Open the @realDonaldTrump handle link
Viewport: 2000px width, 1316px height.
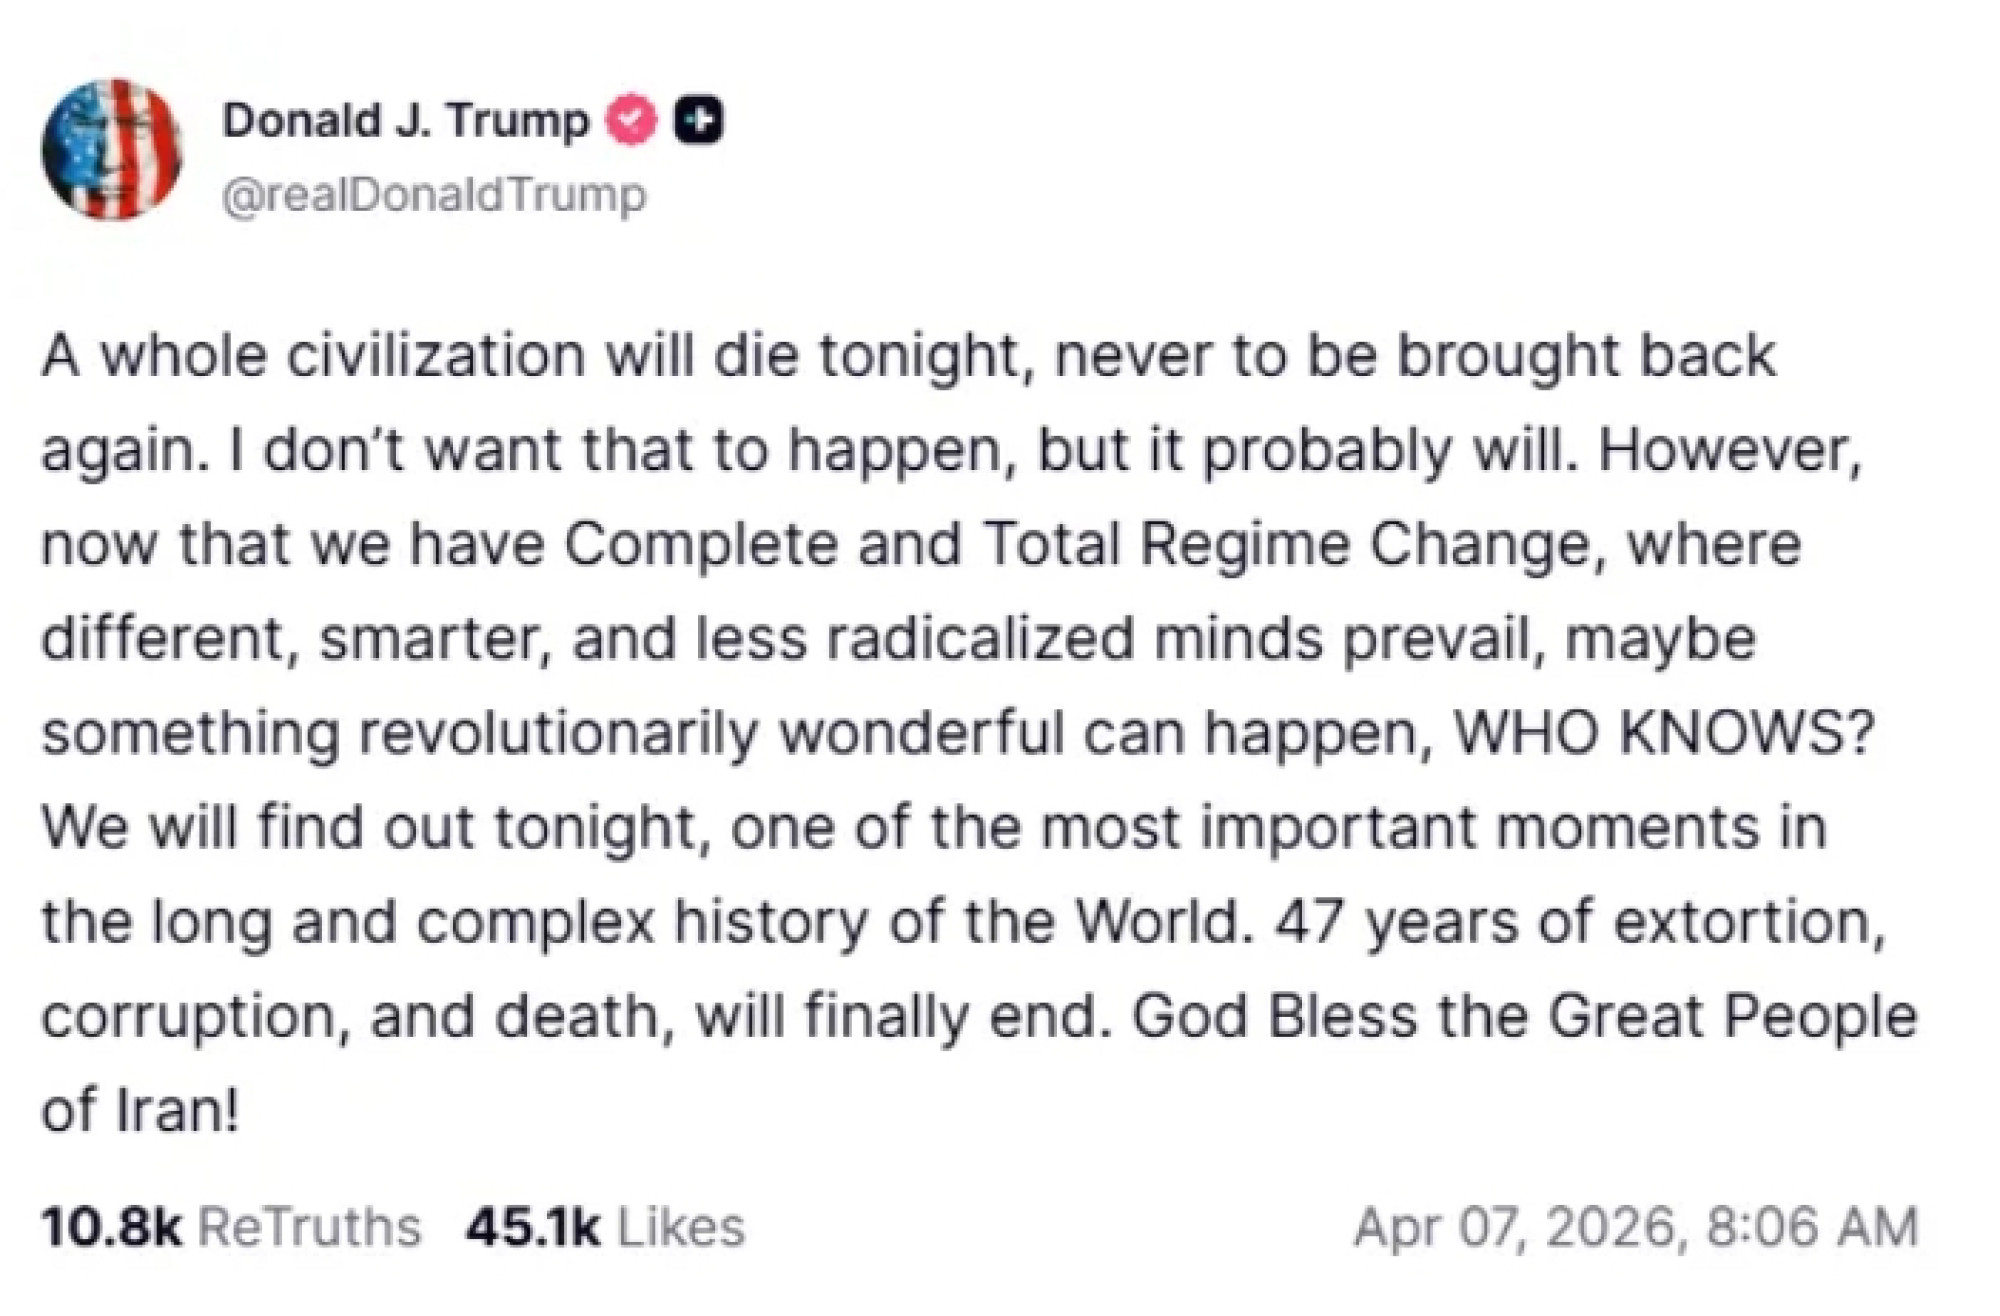pos(434,194)
